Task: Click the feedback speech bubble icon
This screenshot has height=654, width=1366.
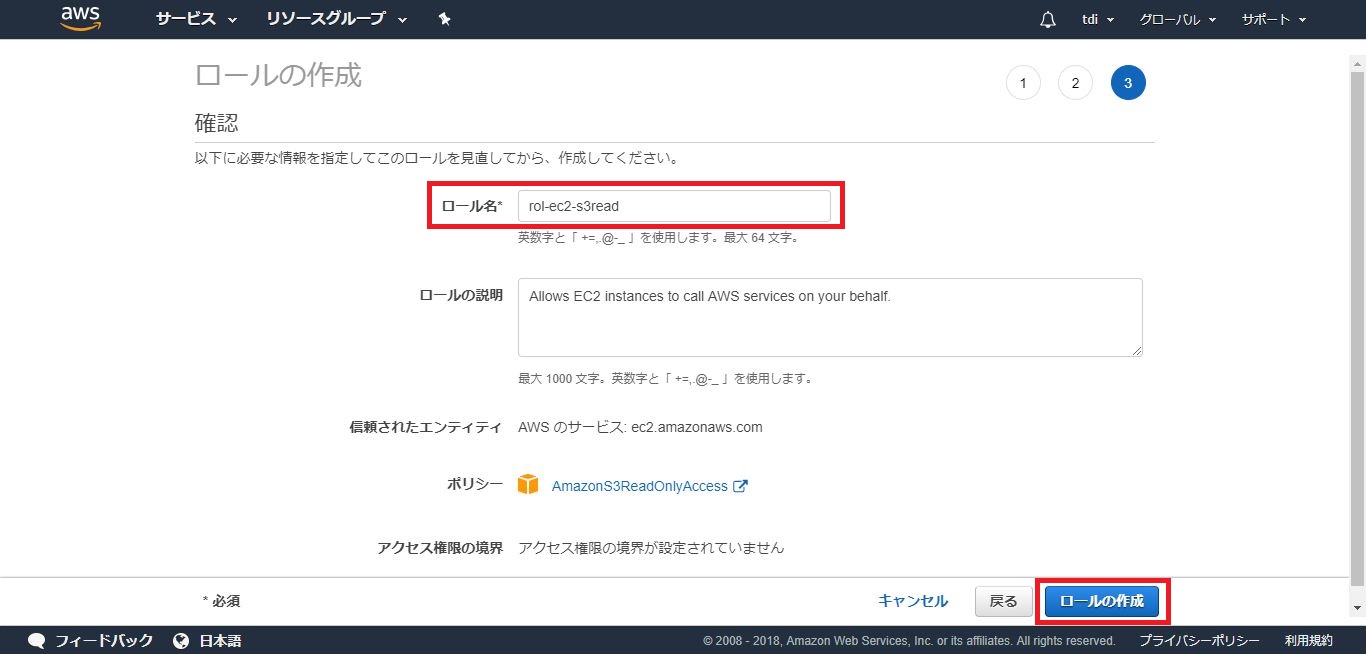Action: (37, 640)
